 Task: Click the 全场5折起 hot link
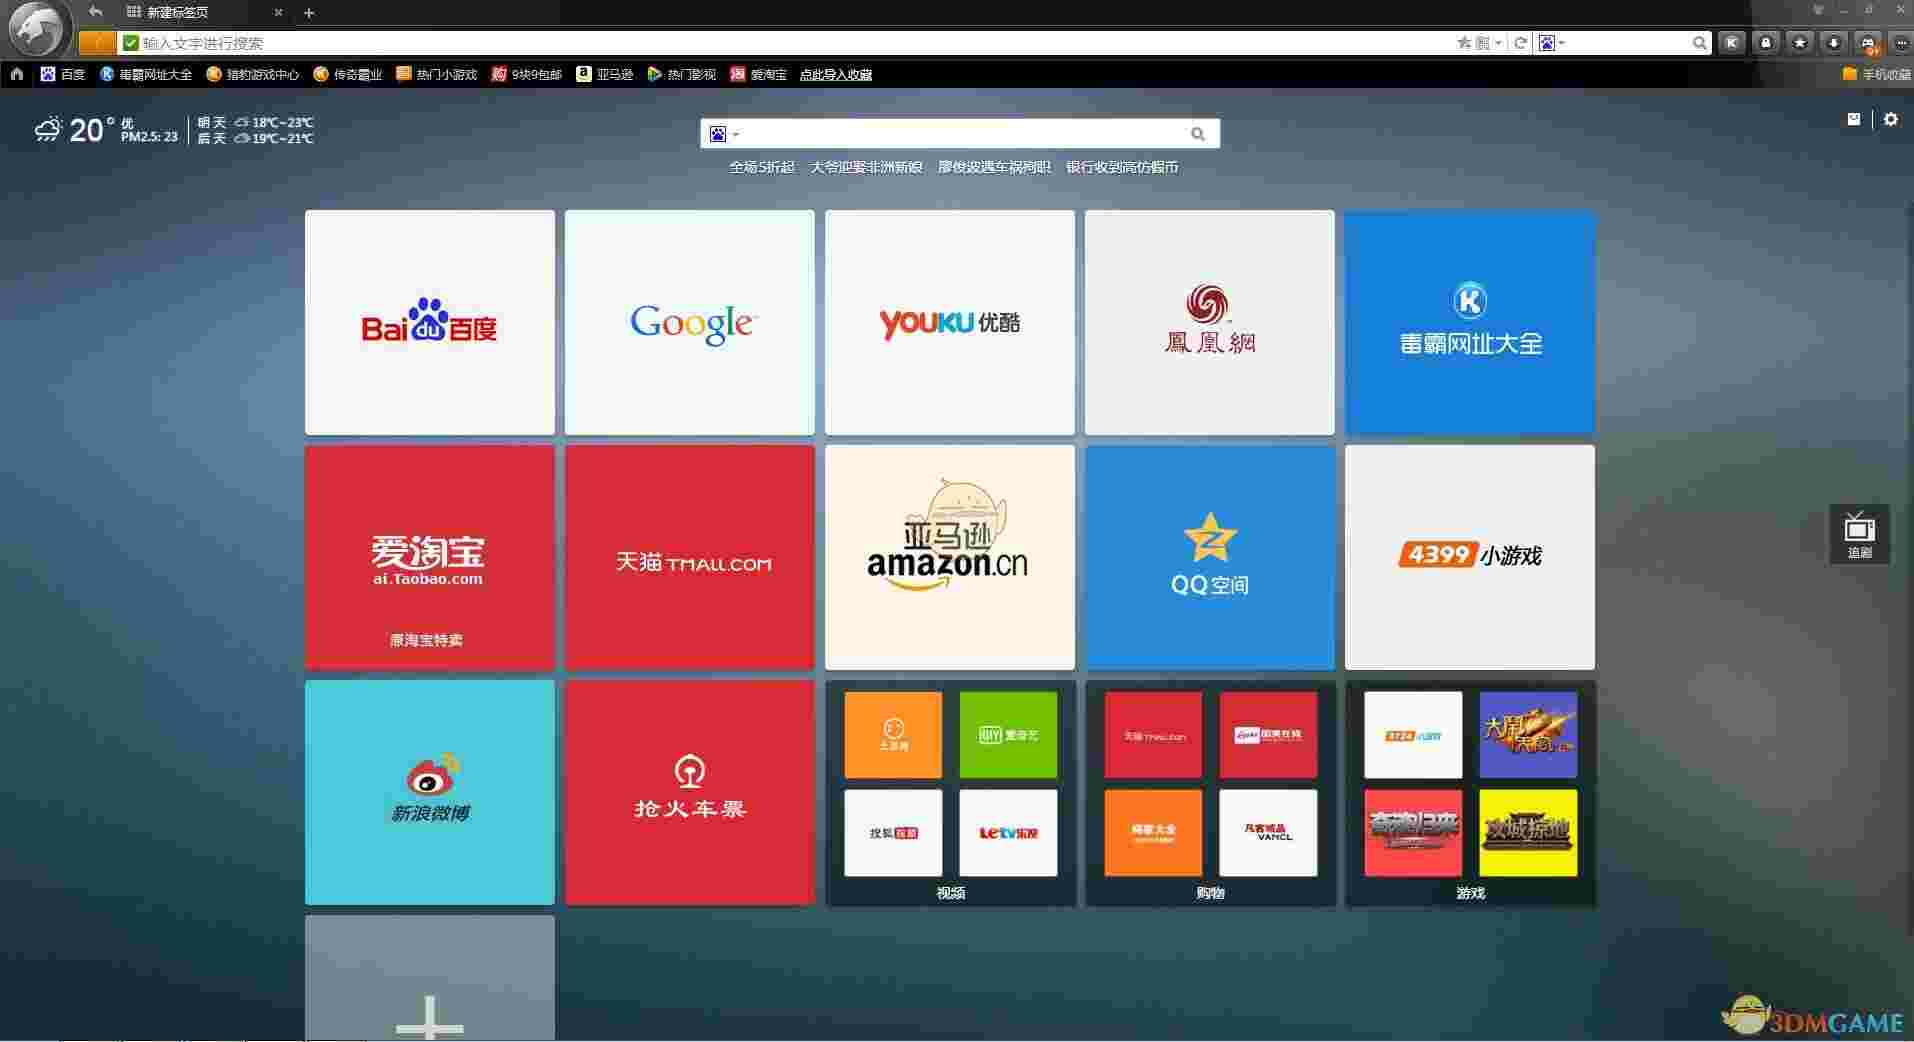click(x=761, y=167)
